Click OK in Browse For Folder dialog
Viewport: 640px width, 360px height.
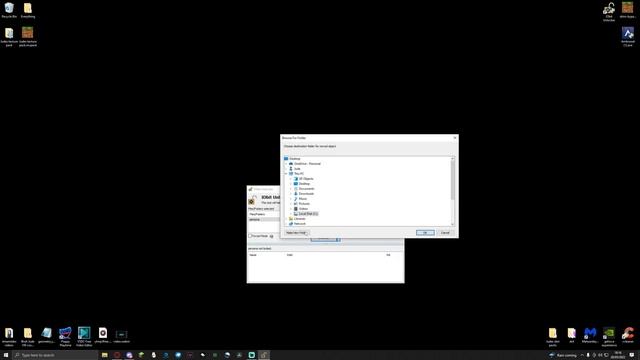tap(425, 233)
